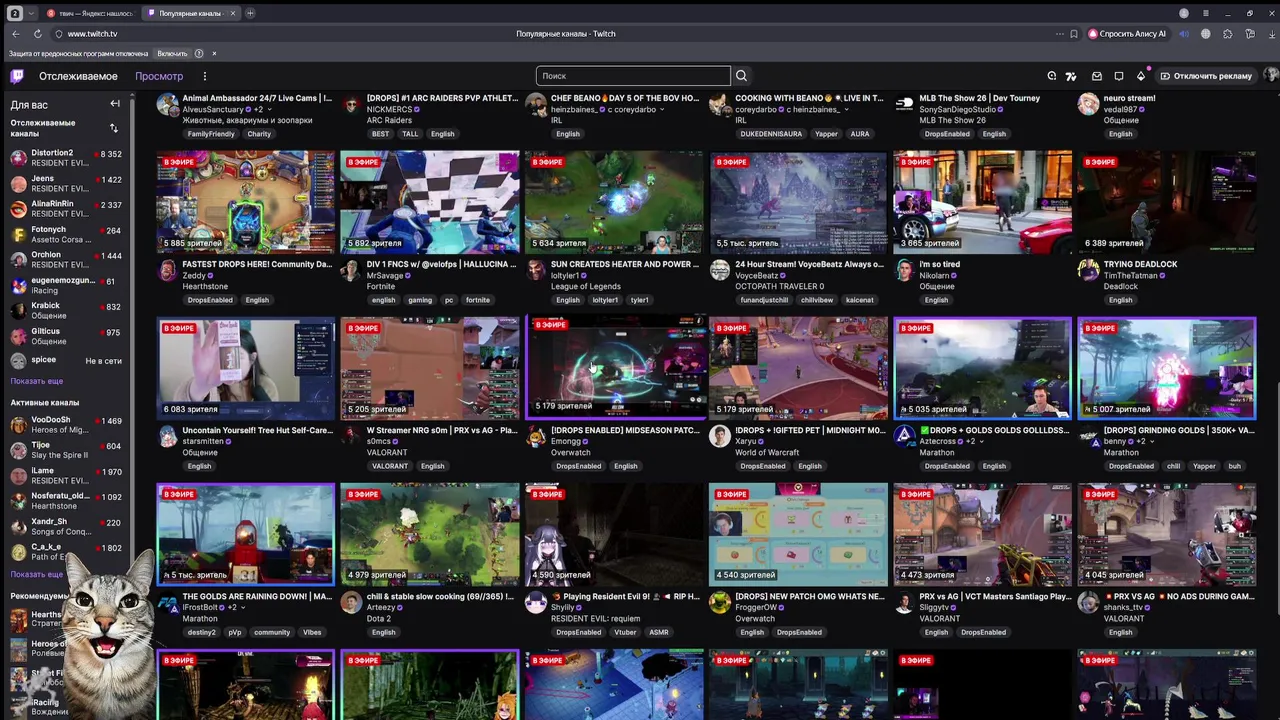Click the sort arrows for followed channels

(113, 128)
